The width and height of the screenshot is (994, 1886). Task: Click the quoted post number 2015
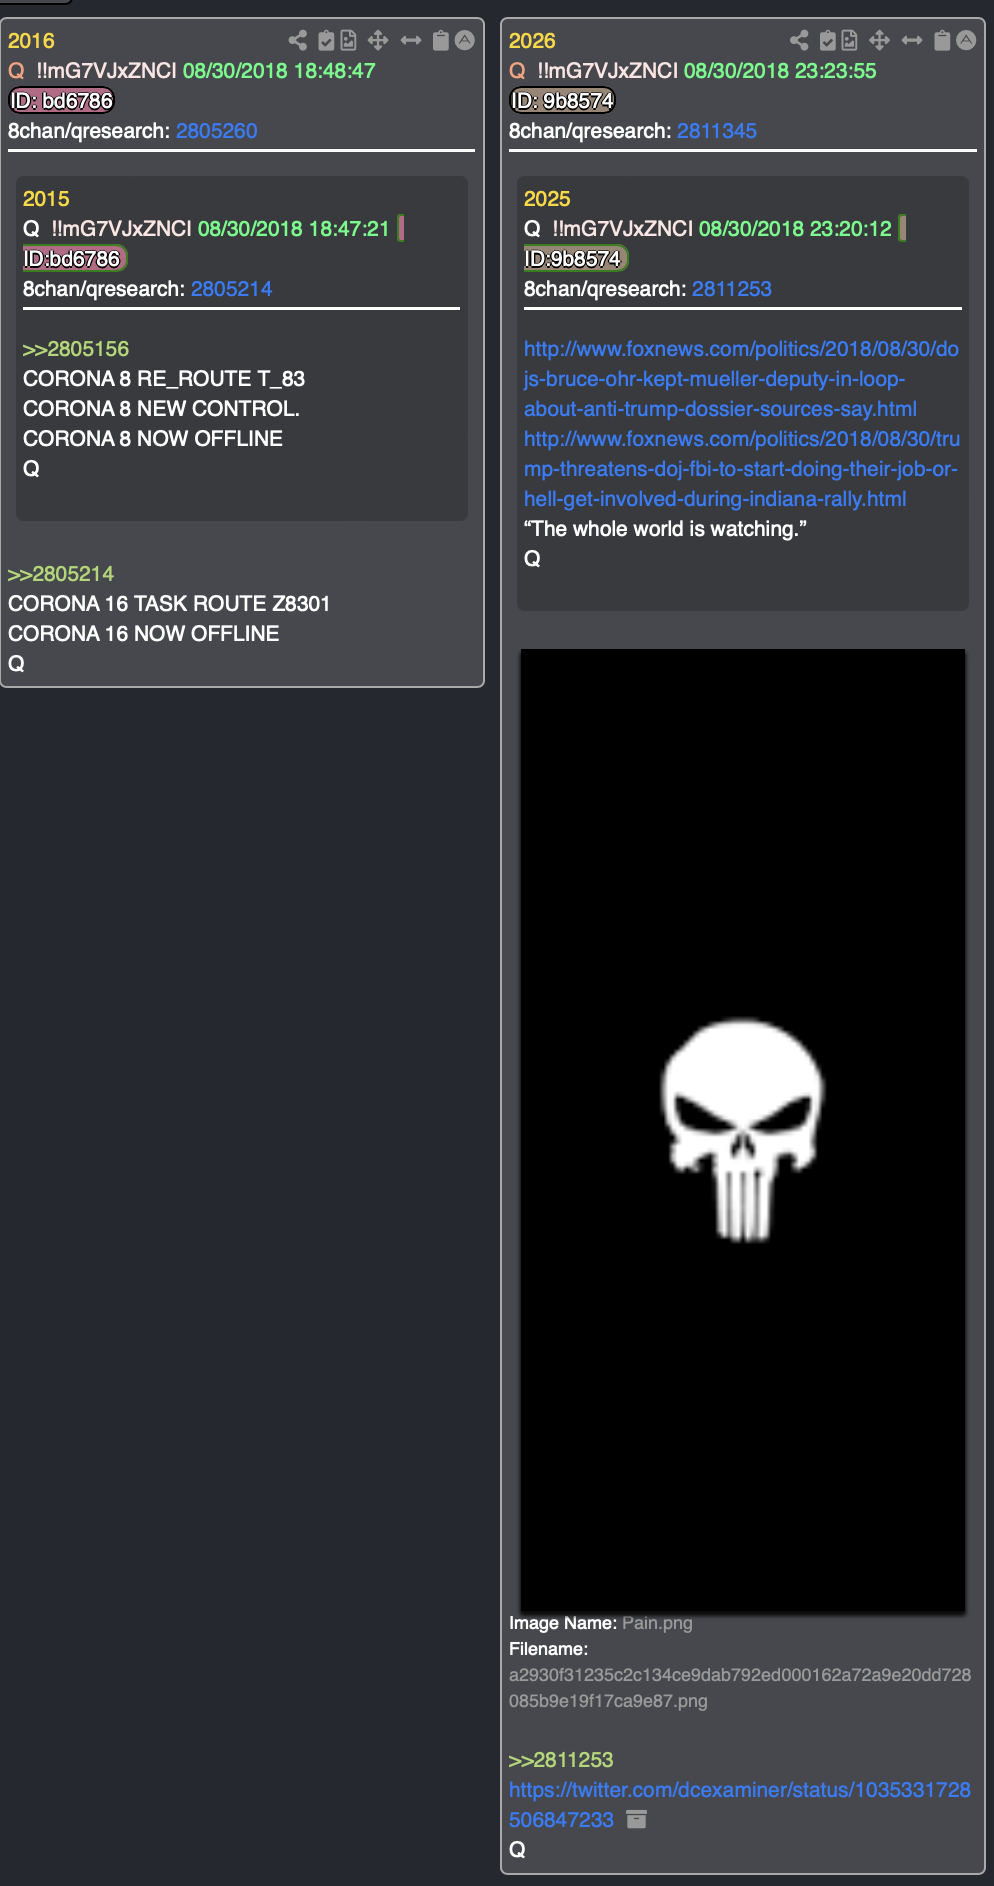click(46, 199)
